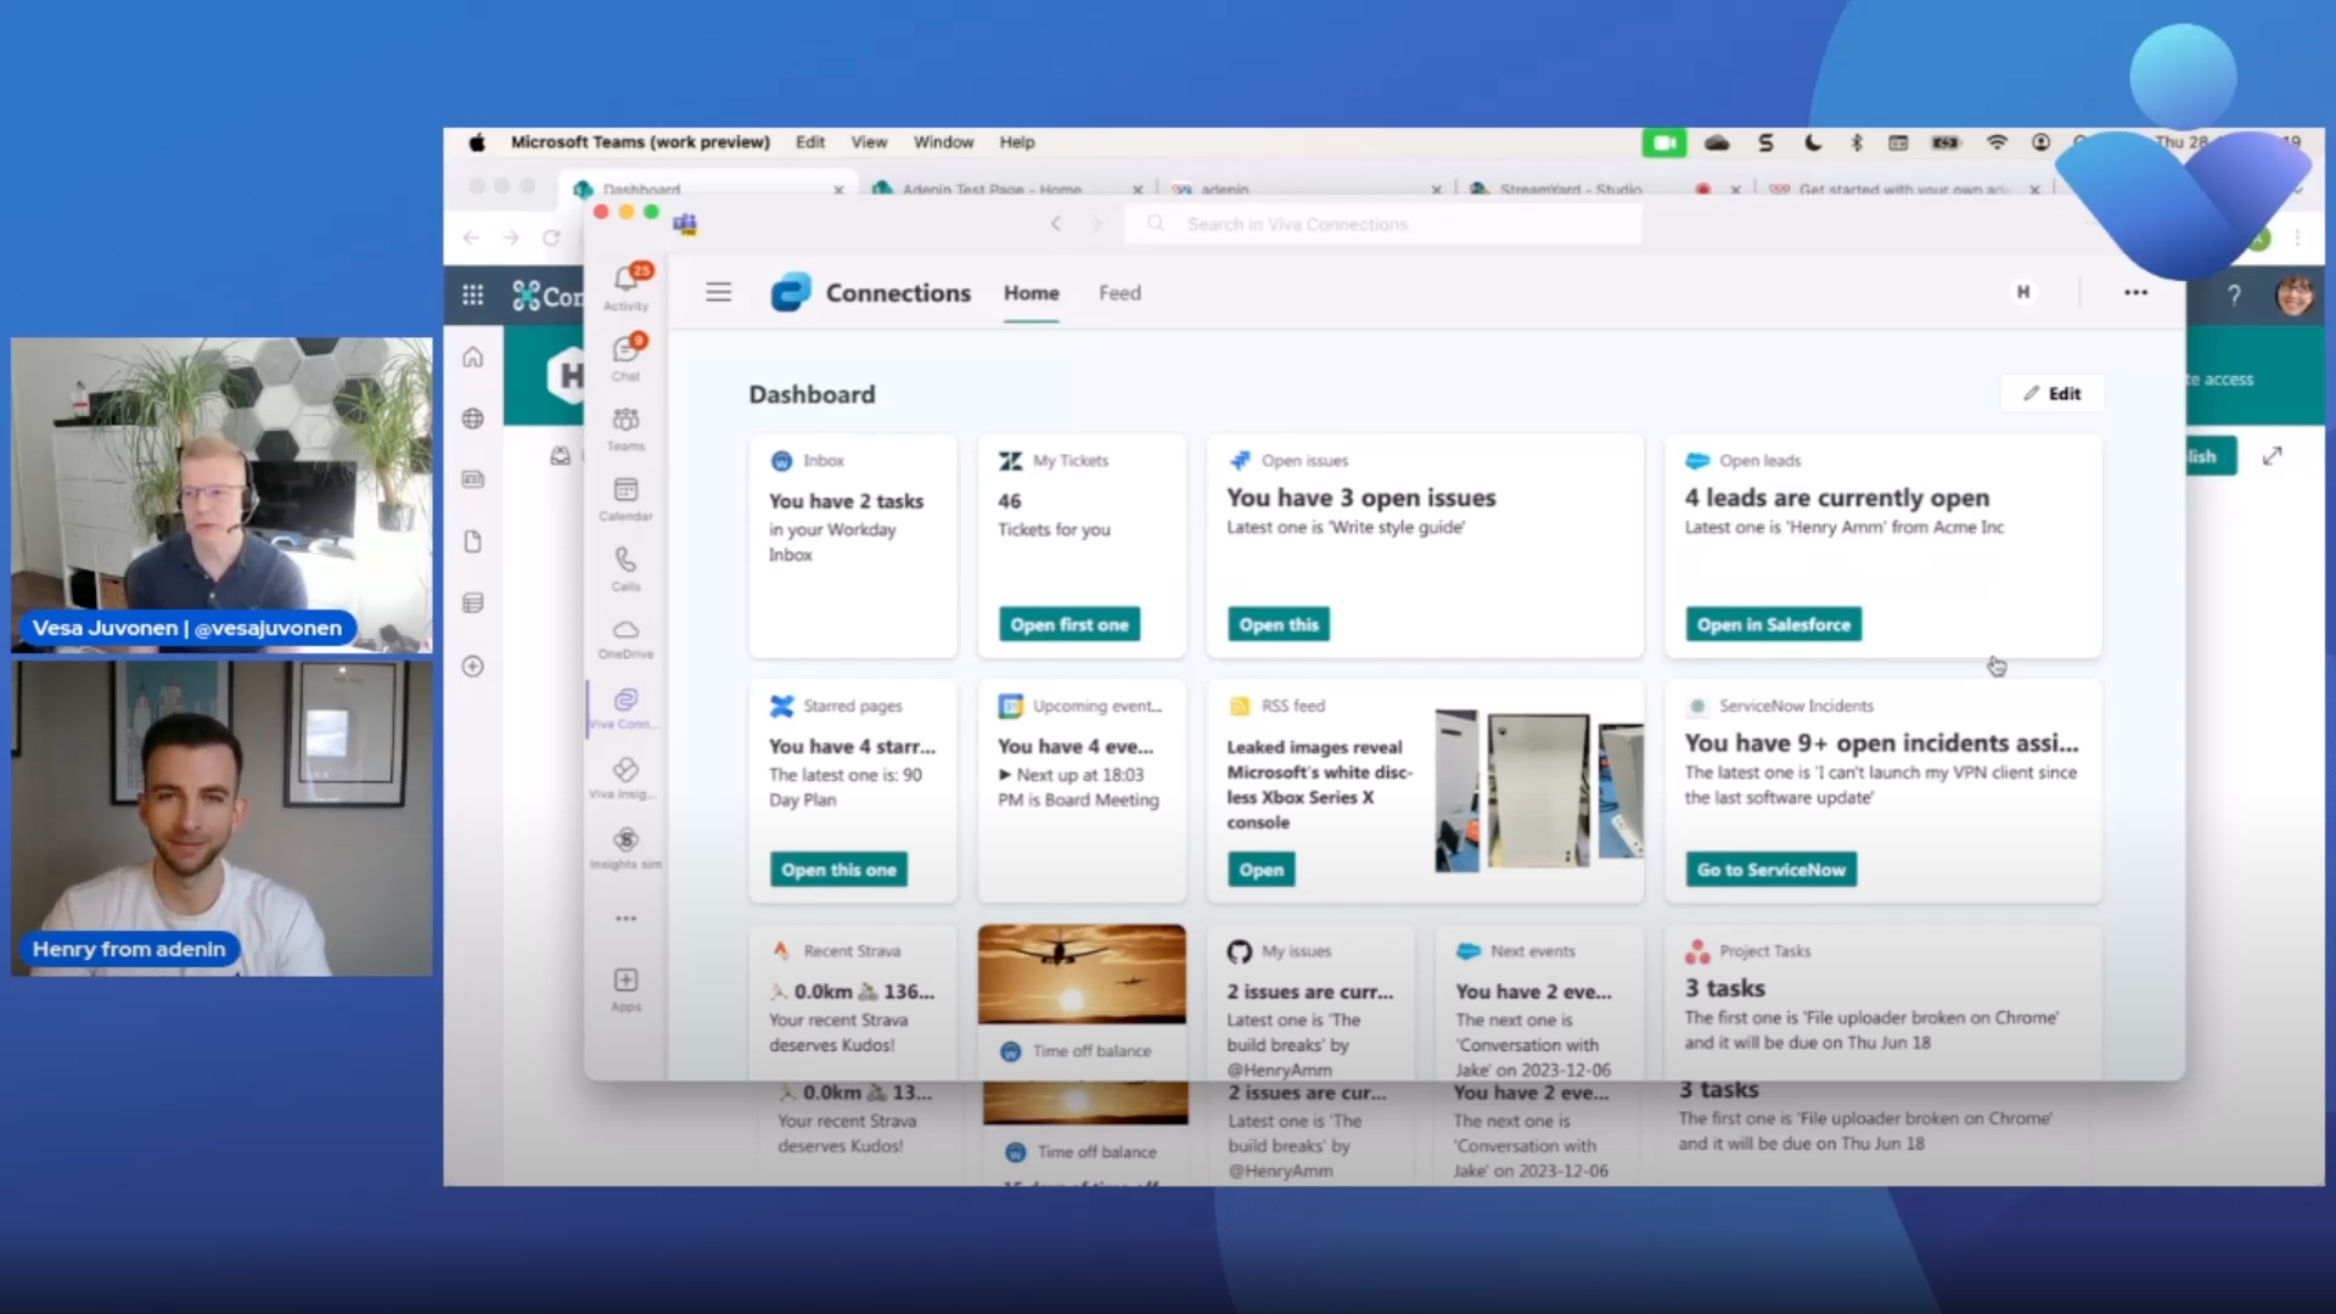Open the Recent Strava card
Screen dimensions: 2336x1314
pyautogui.click(x=853, y=1002)
